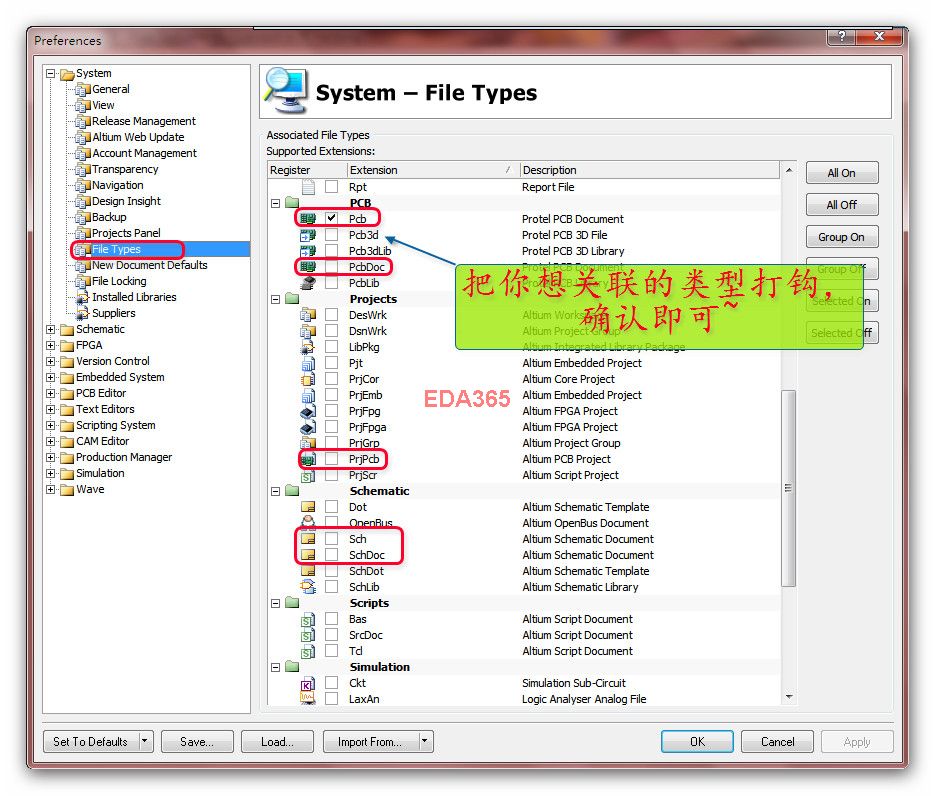Click the Suppliers tree icon
This screenshot has height=796, width=936.
coord(82,314)
